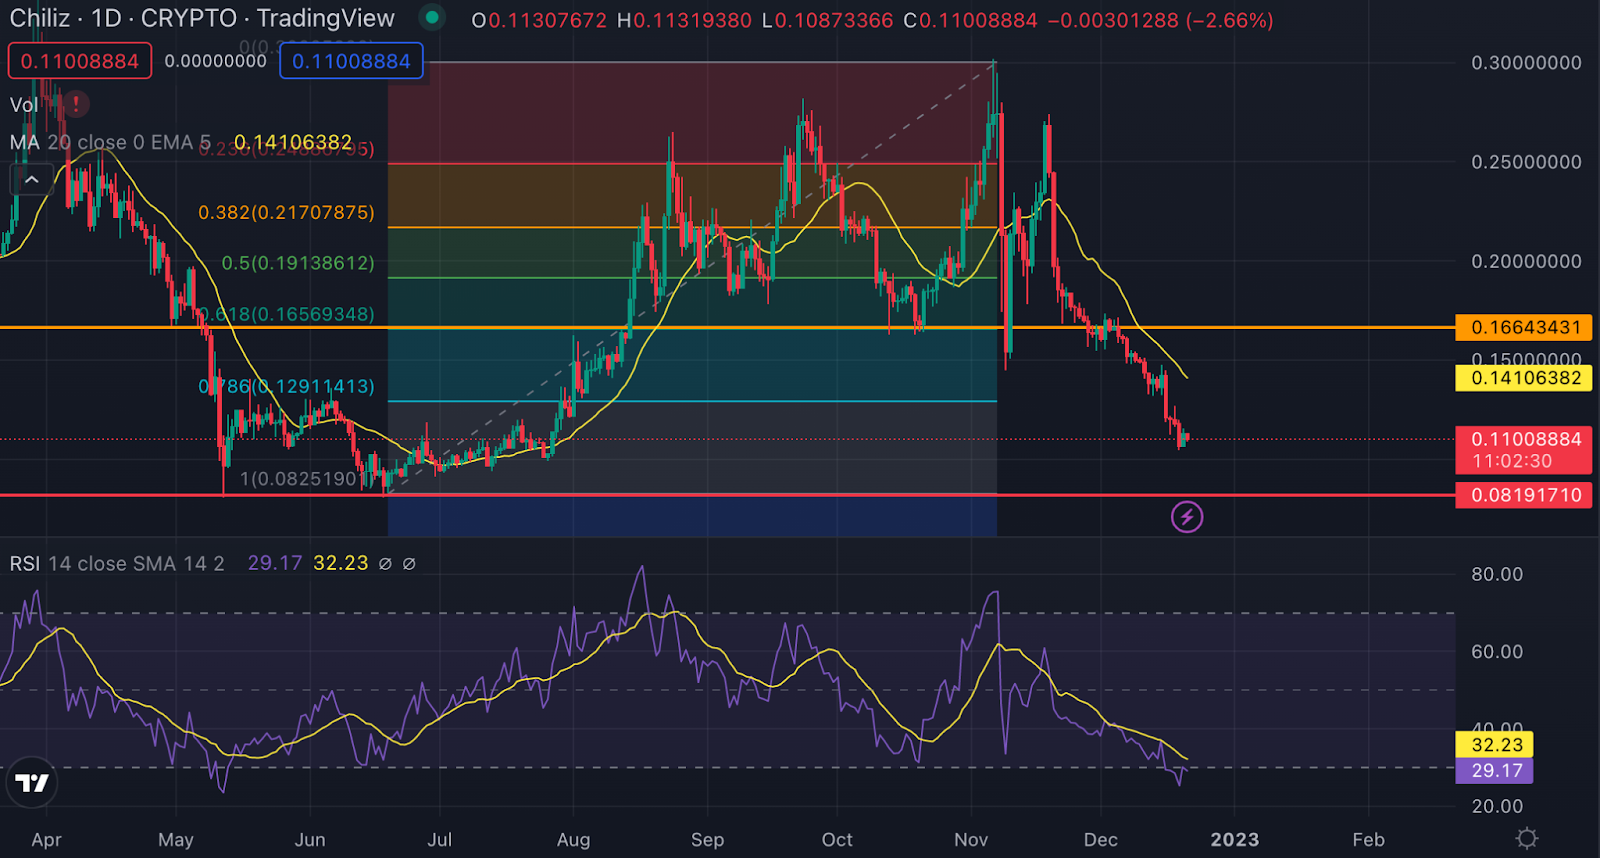Click the Low value 0.10873366

coord(833,20)
